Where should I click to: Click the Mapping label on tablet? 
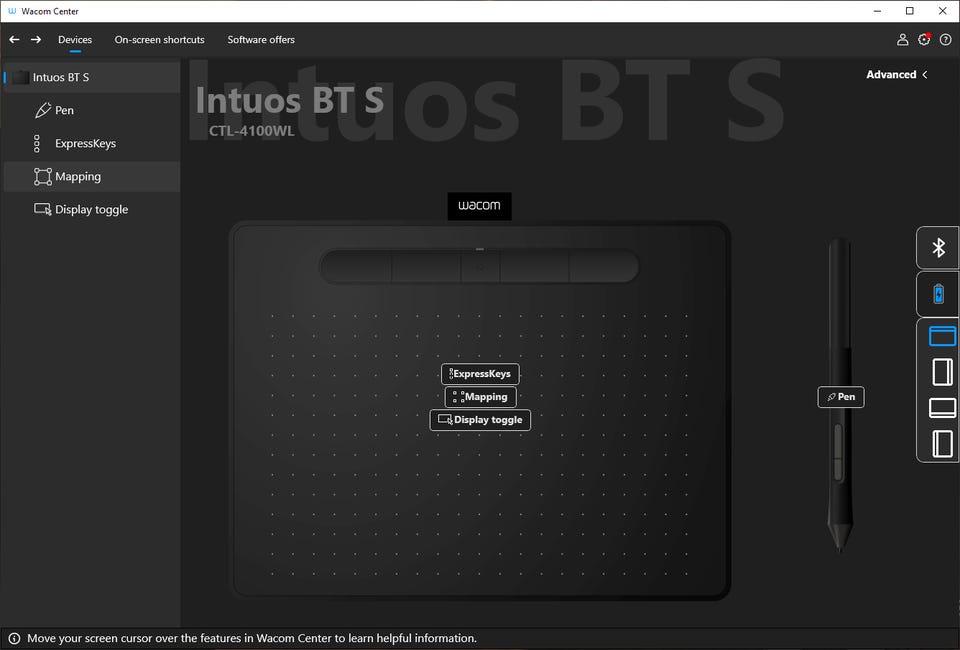point(480,397)
